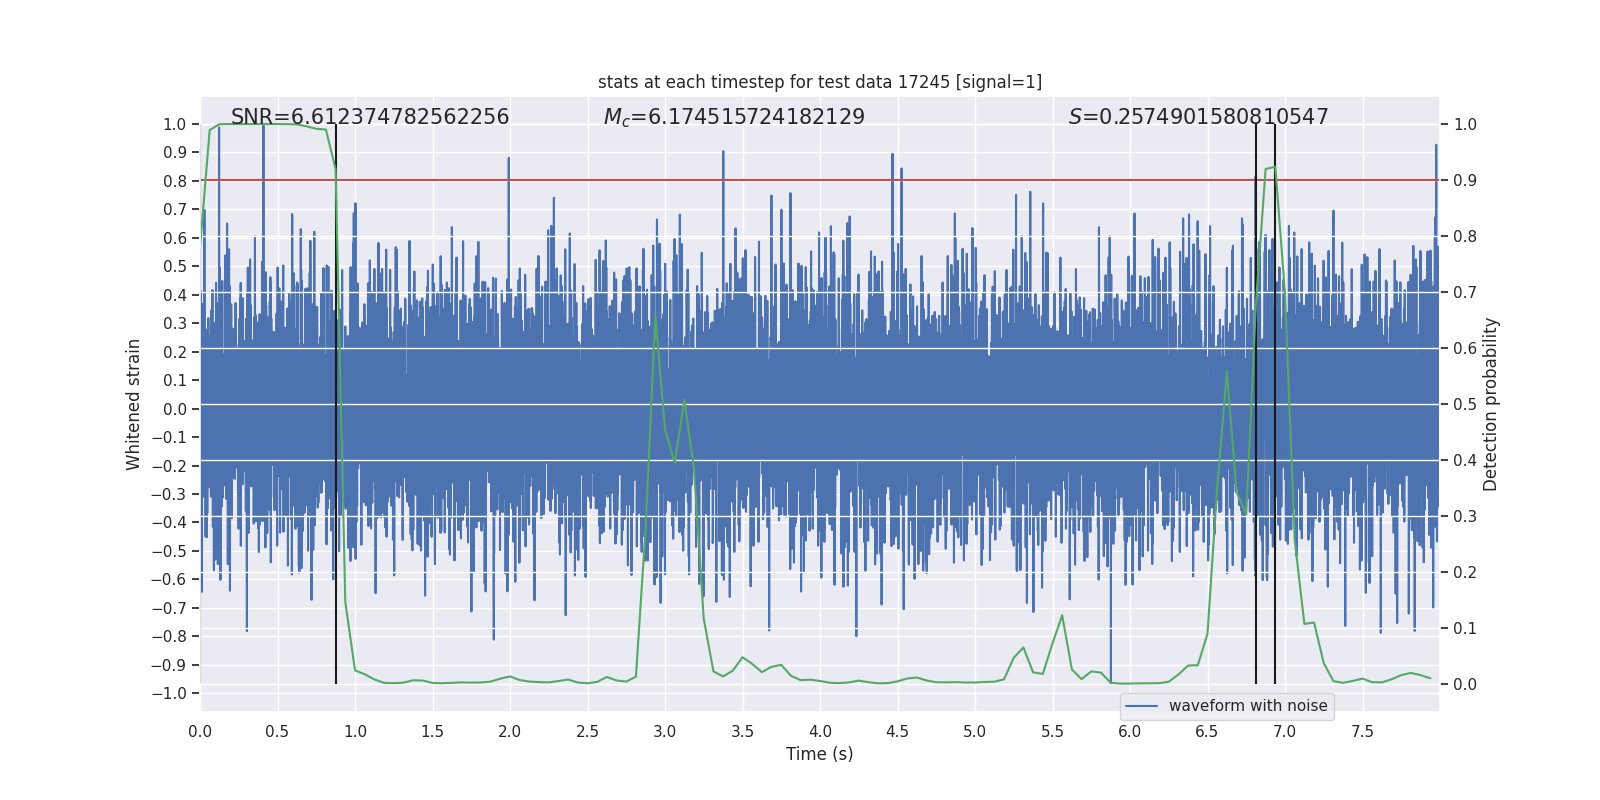Viewport: 1600px width, 800px height.
Task: Click the 7.5 tick label on time axis
Action: (x=1362, y=732)
